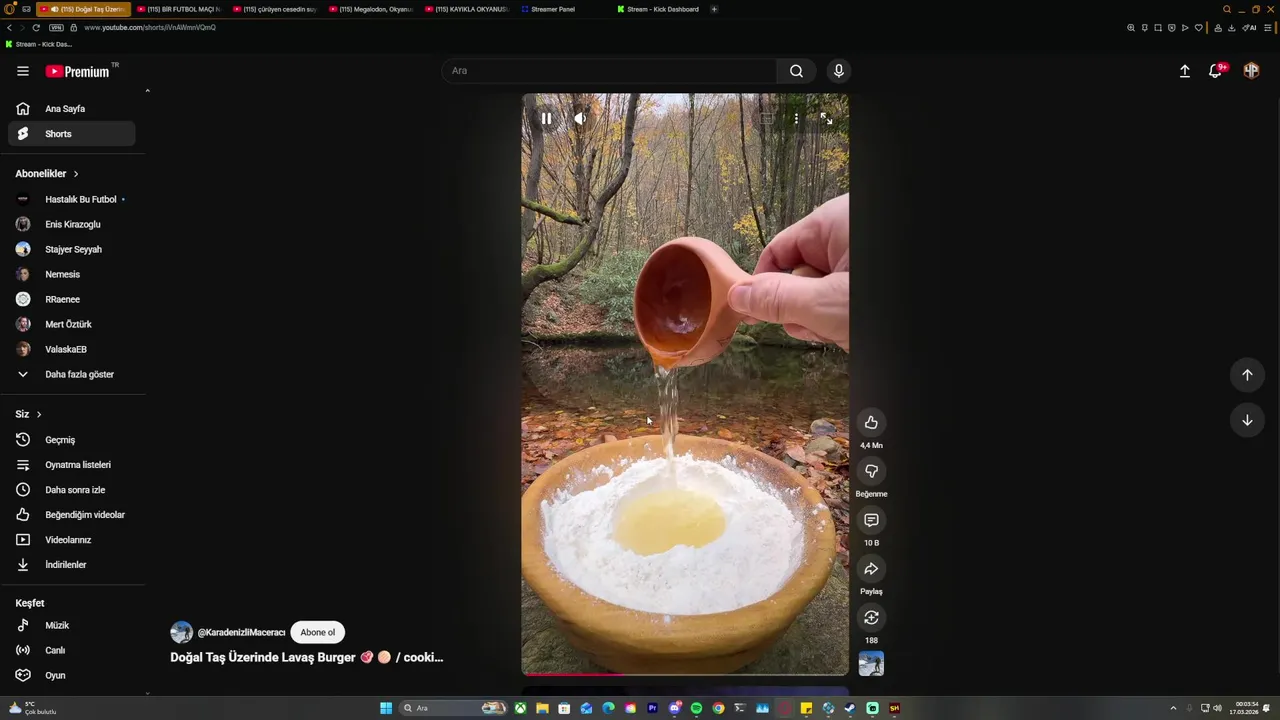Open RRaenee channel in subscriptions
Viewport: 1280px width, 720px height.
72,299
